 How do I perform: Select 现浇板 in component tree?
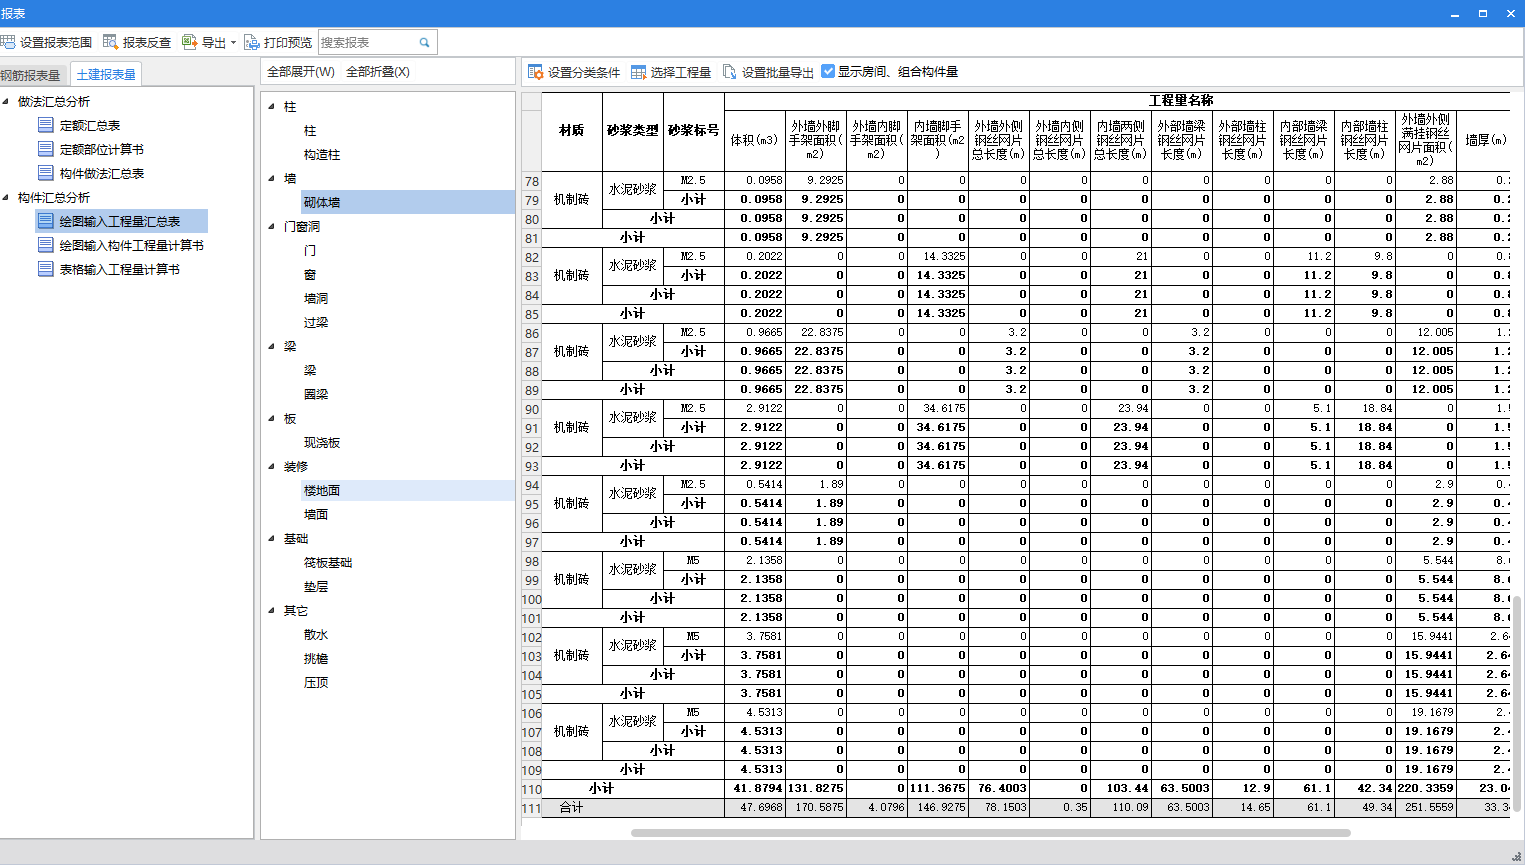(322, 443)
